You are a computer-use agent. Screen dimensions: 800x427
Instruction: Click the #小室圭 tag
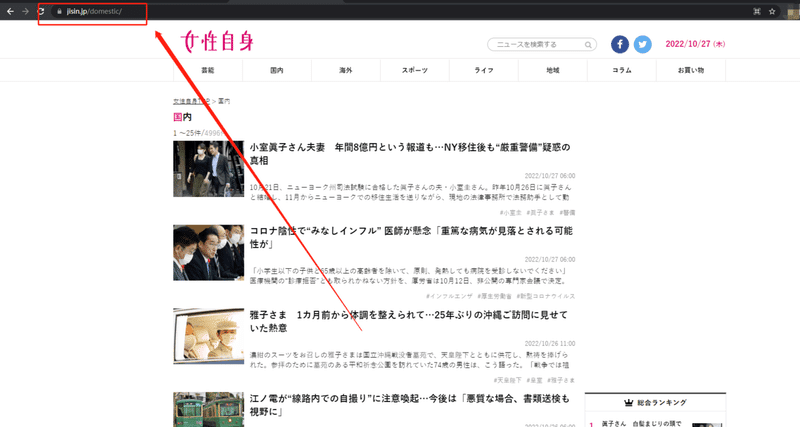(511, 213)
